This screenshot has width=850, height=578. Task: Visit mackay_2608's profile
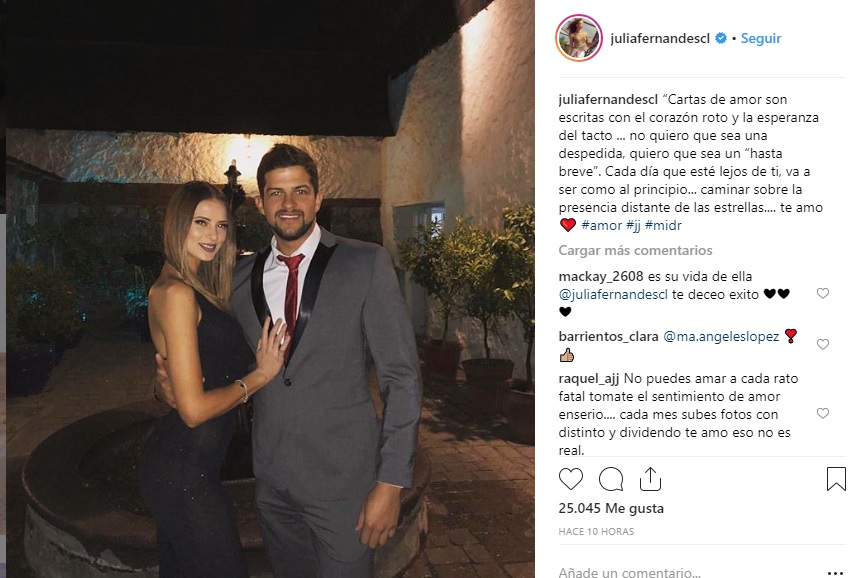point(601,277)
